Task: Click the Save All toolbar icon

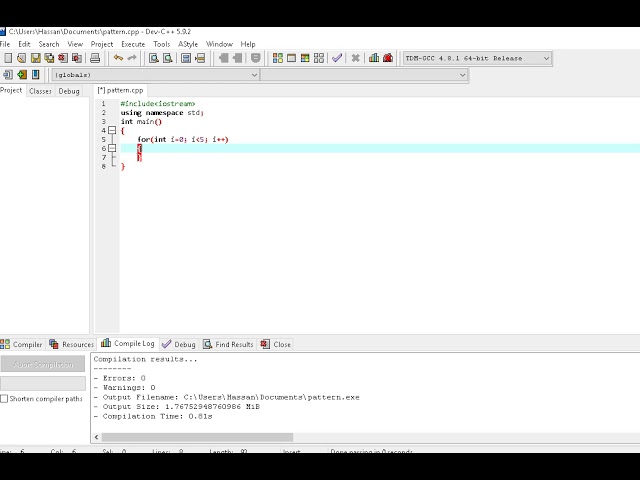Action: pos(49,58)
